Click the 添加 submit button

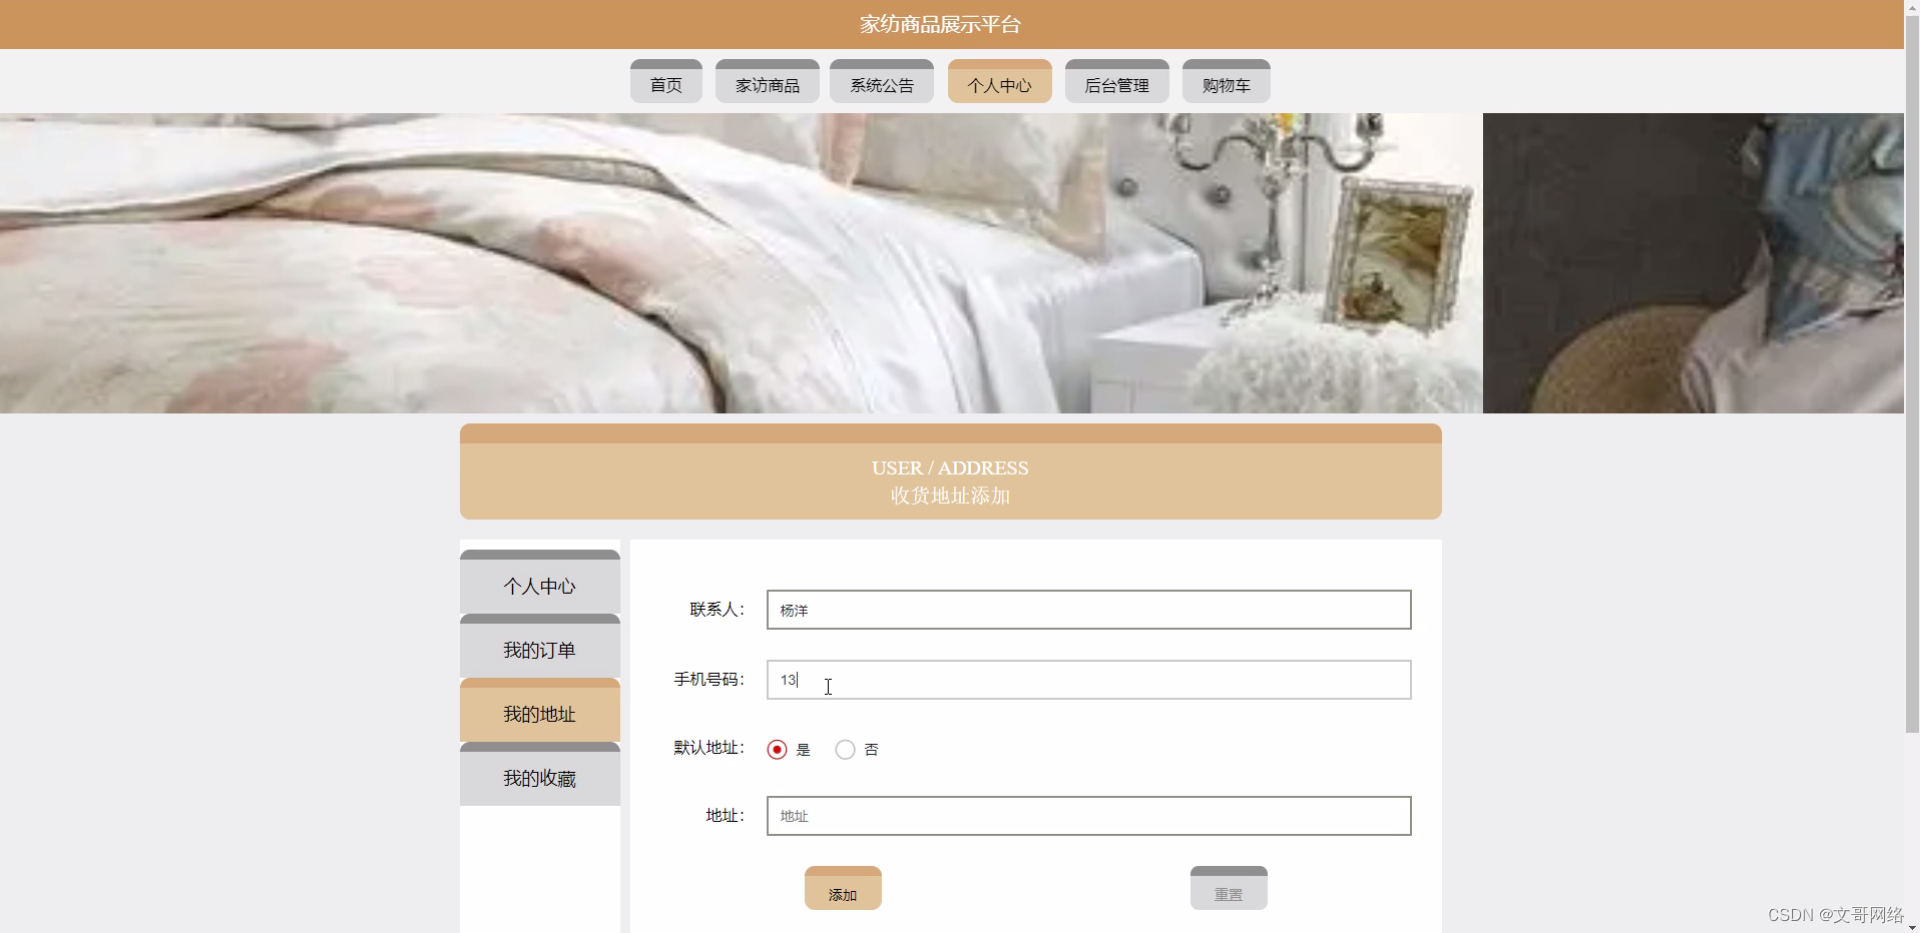click(842, 887)
